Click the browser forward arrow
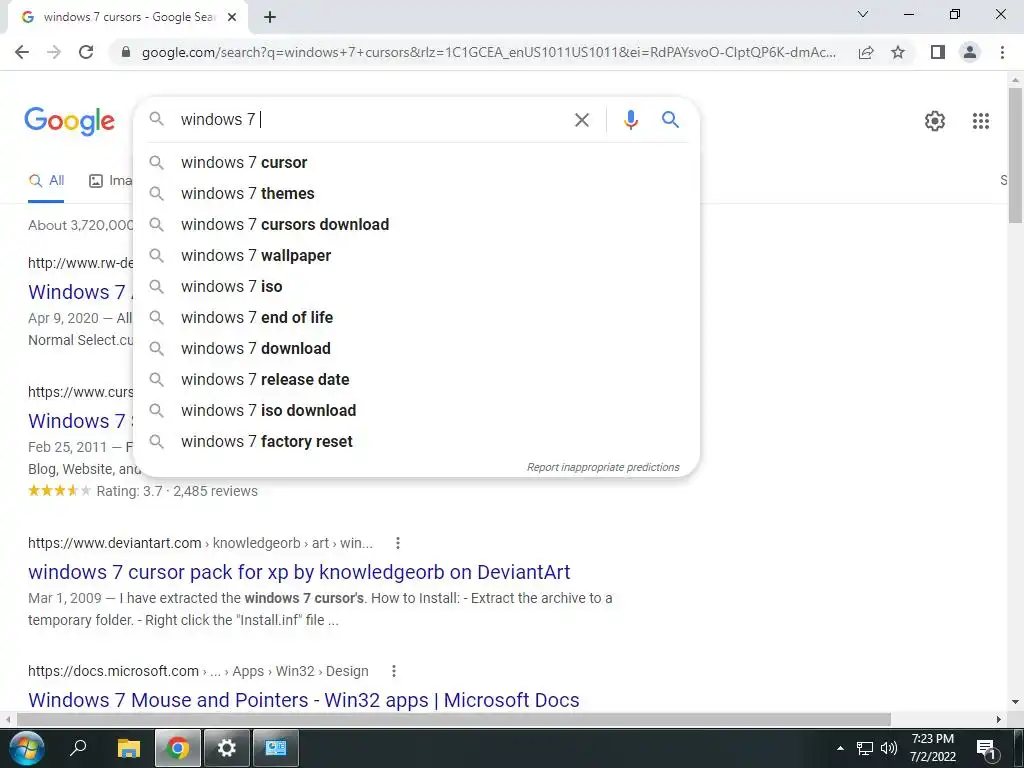The width and height of the screenshot is (1024, 768). 54,52
